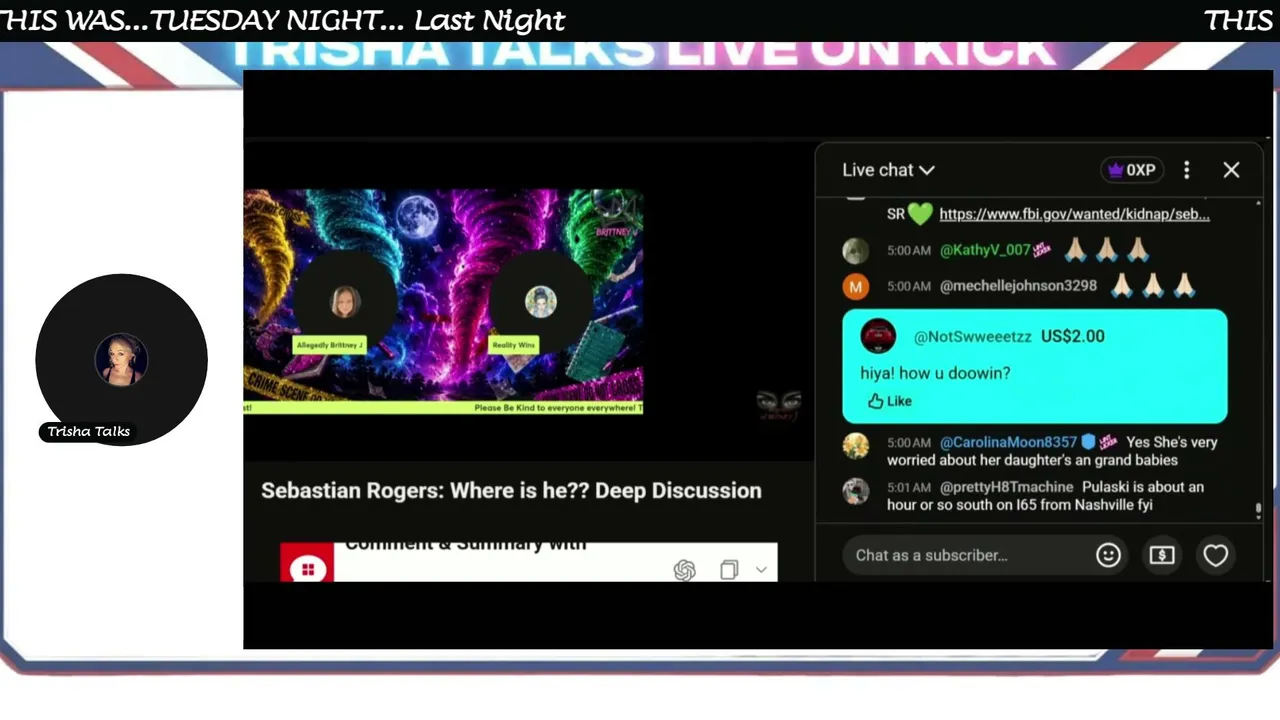The height and width of the screenshot is (720, 1280).
Task: Click the 'Yes She's very worried' message
Action: click(x=1052, y=451)
